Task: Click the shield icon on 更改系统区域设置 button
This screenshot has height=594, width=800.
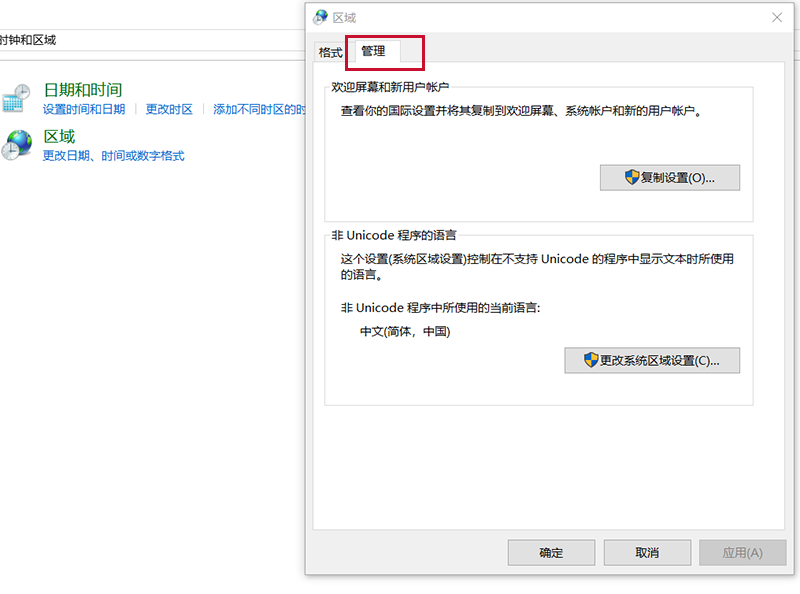Action: pos(591,360)
